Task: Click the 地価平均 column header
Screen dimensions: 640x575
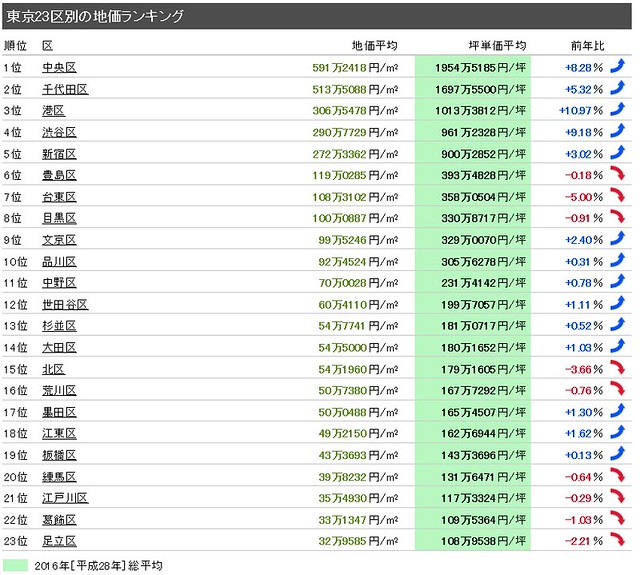Action: 375,46
